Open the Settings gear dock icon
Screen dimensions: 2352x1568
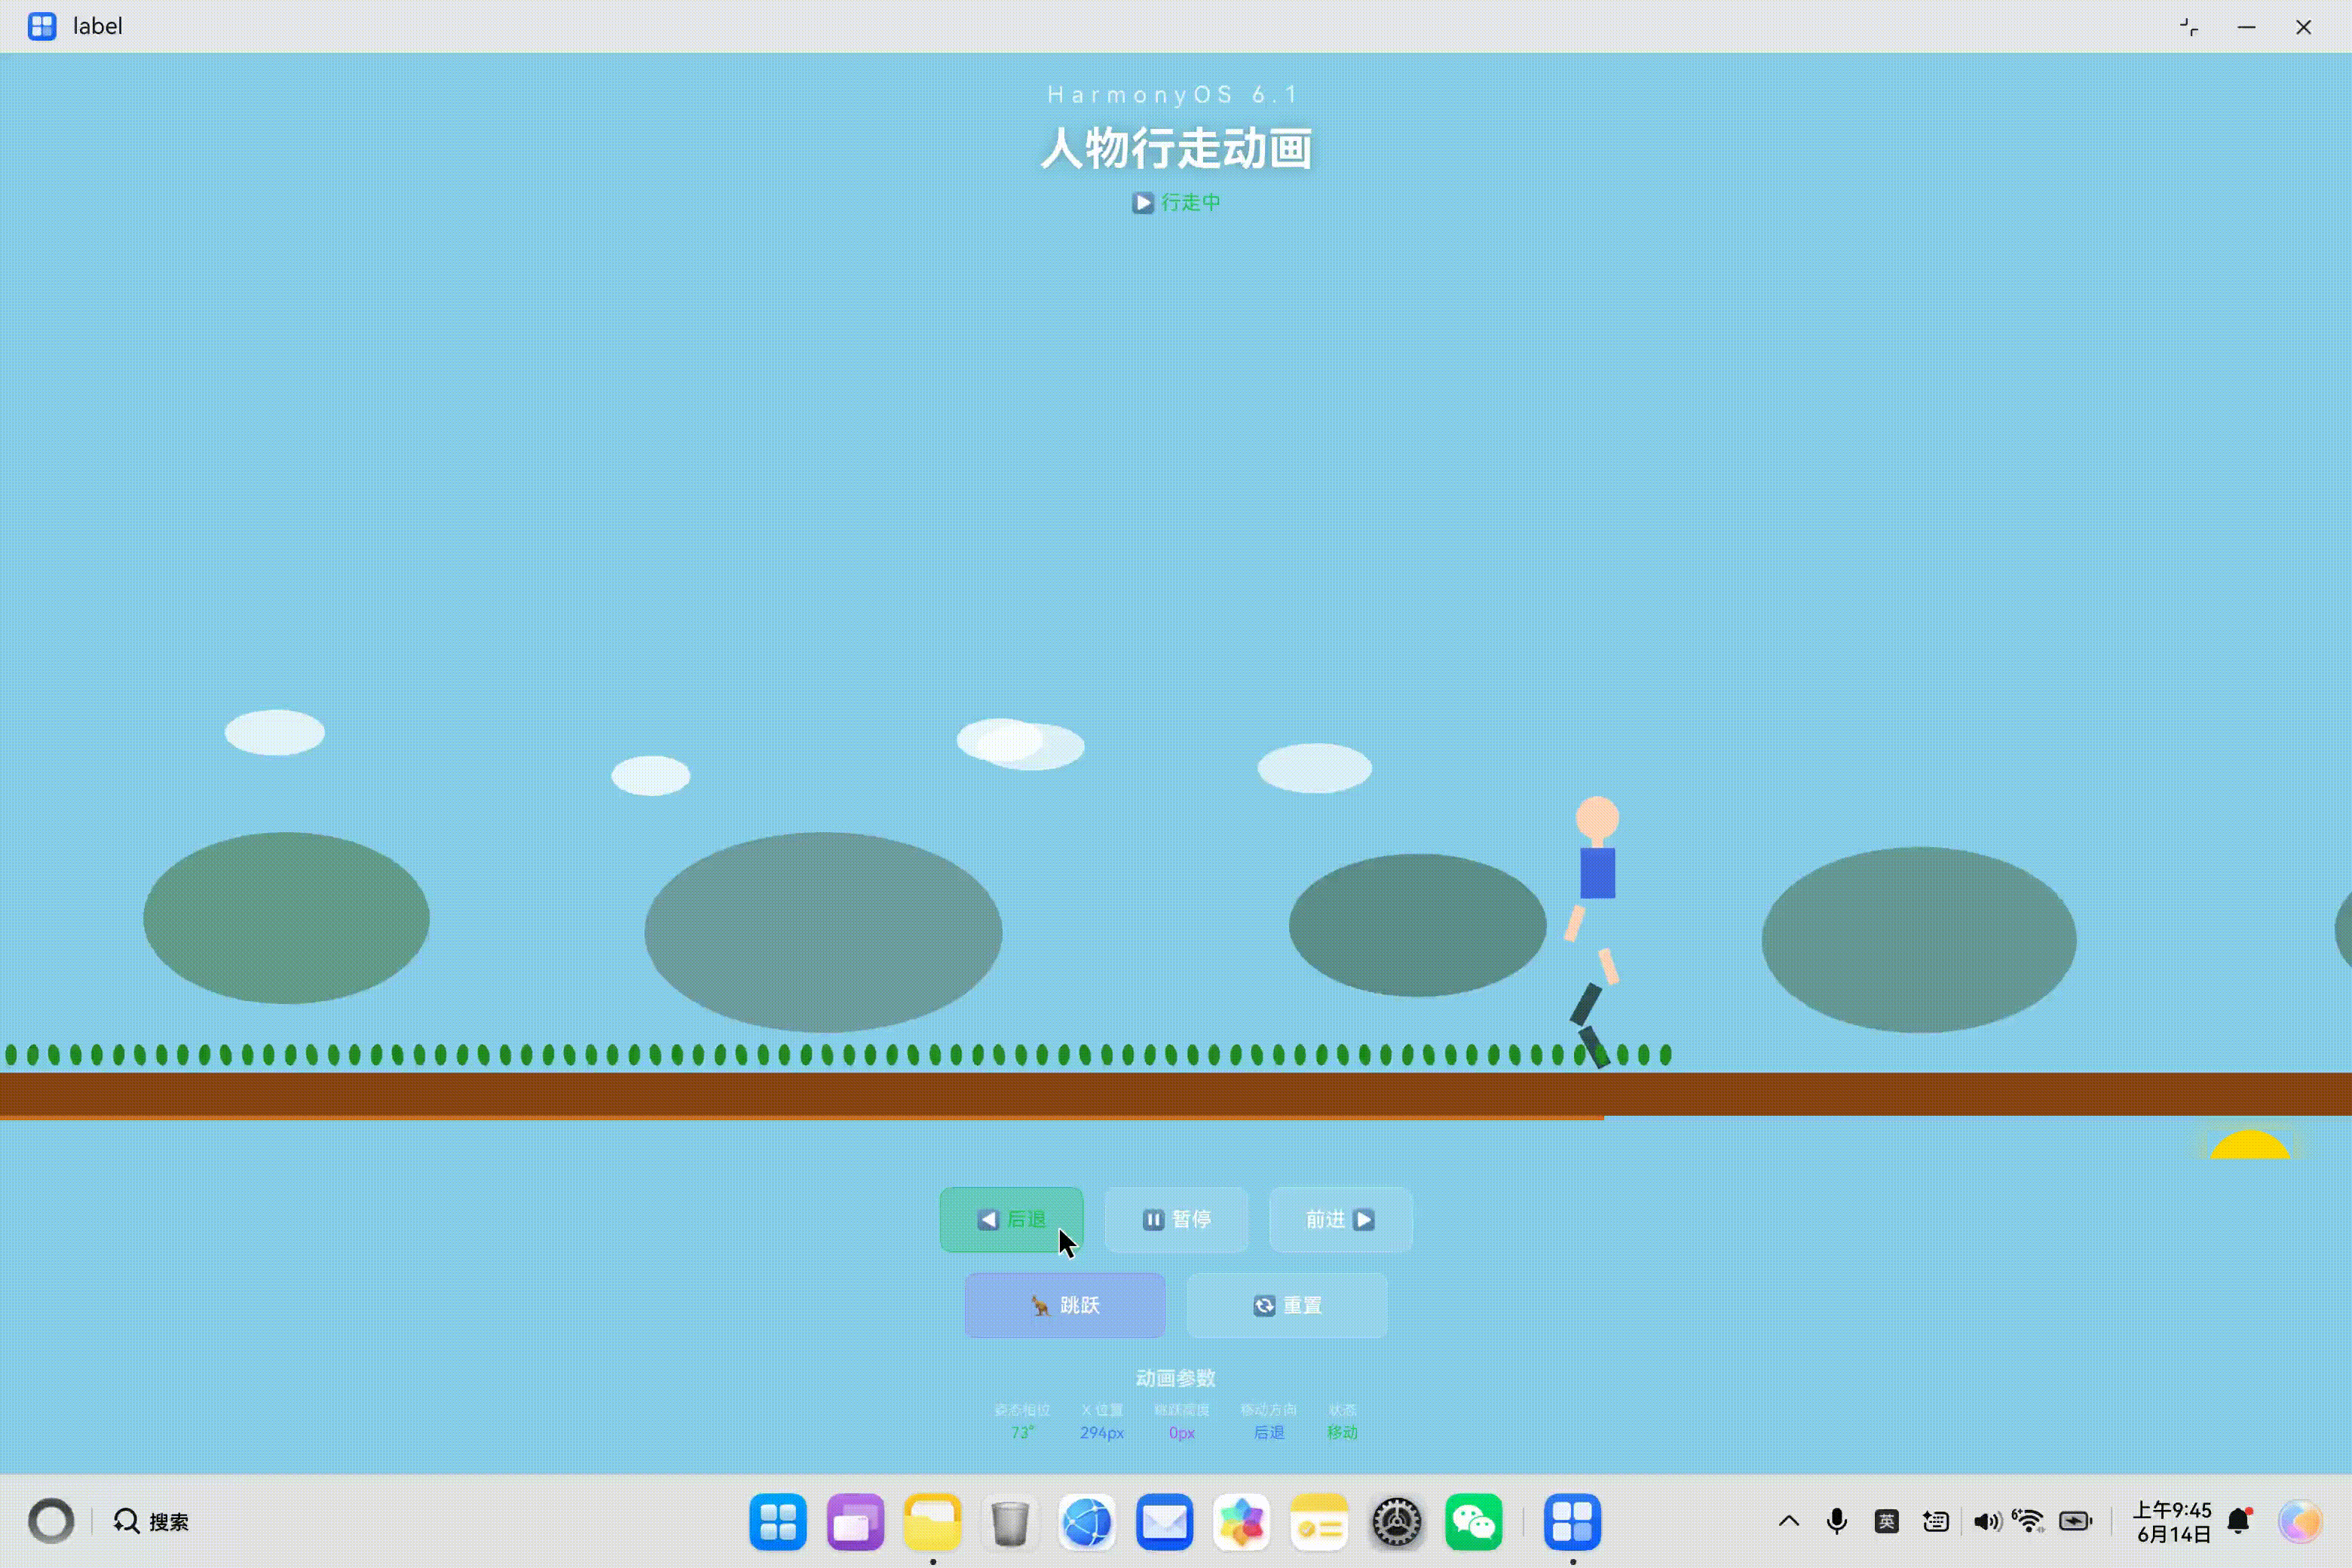tap(1397, 1522)
